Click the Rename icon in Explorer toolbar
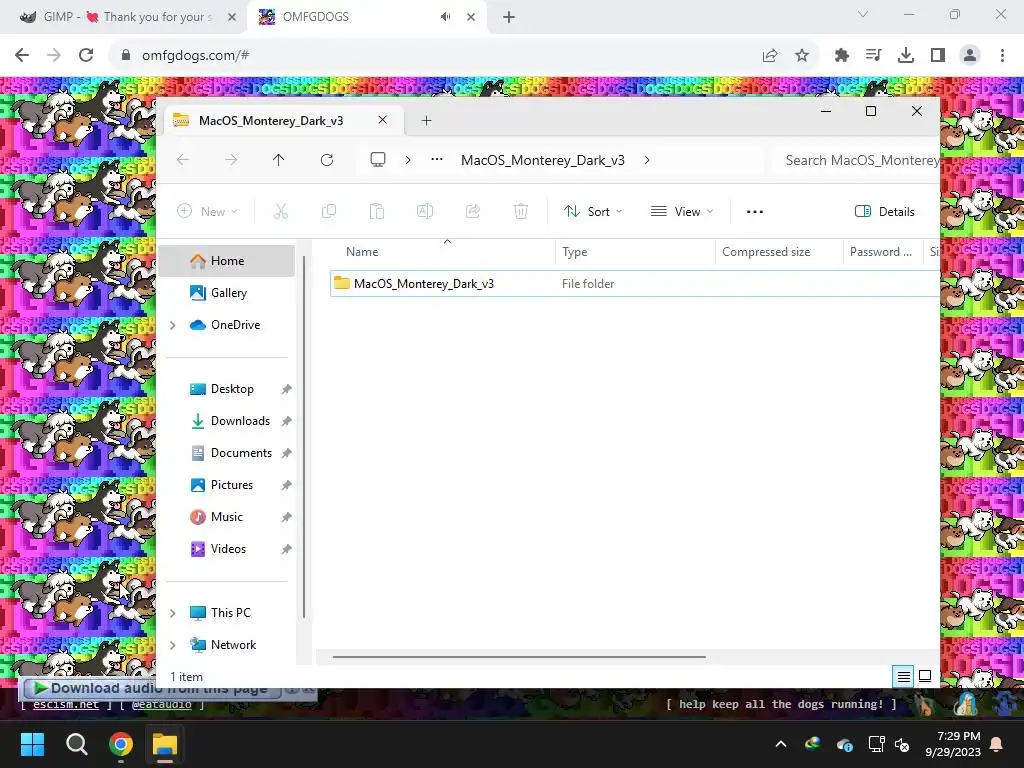 pos(424,212)
